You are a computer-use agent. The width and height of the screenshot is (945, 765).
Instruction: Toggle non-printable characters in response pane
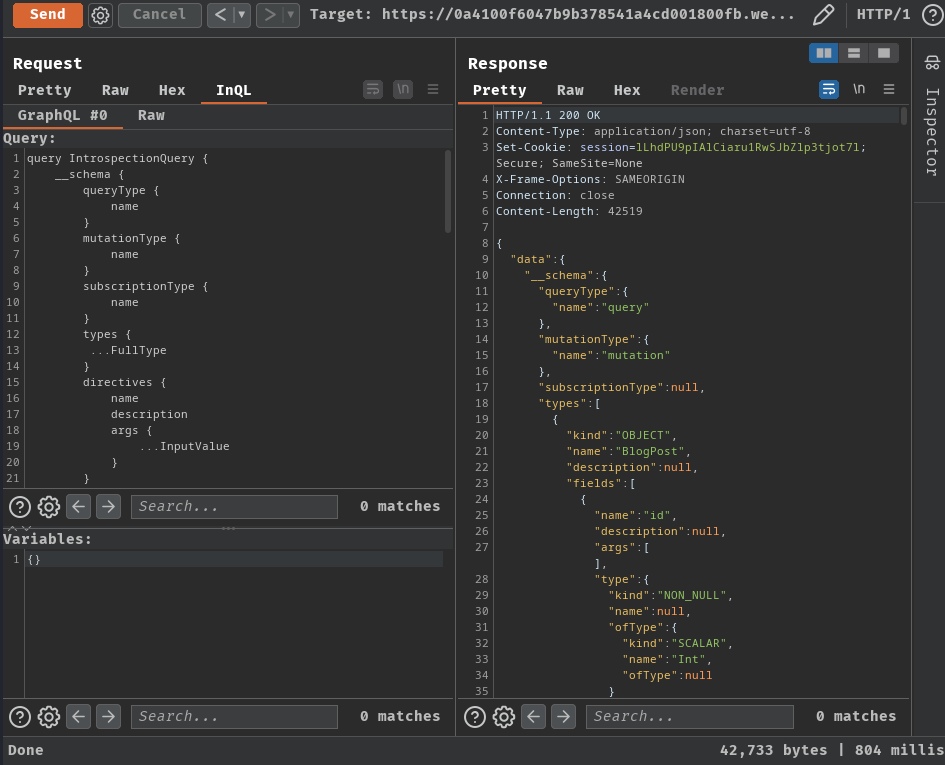point(859,90)
